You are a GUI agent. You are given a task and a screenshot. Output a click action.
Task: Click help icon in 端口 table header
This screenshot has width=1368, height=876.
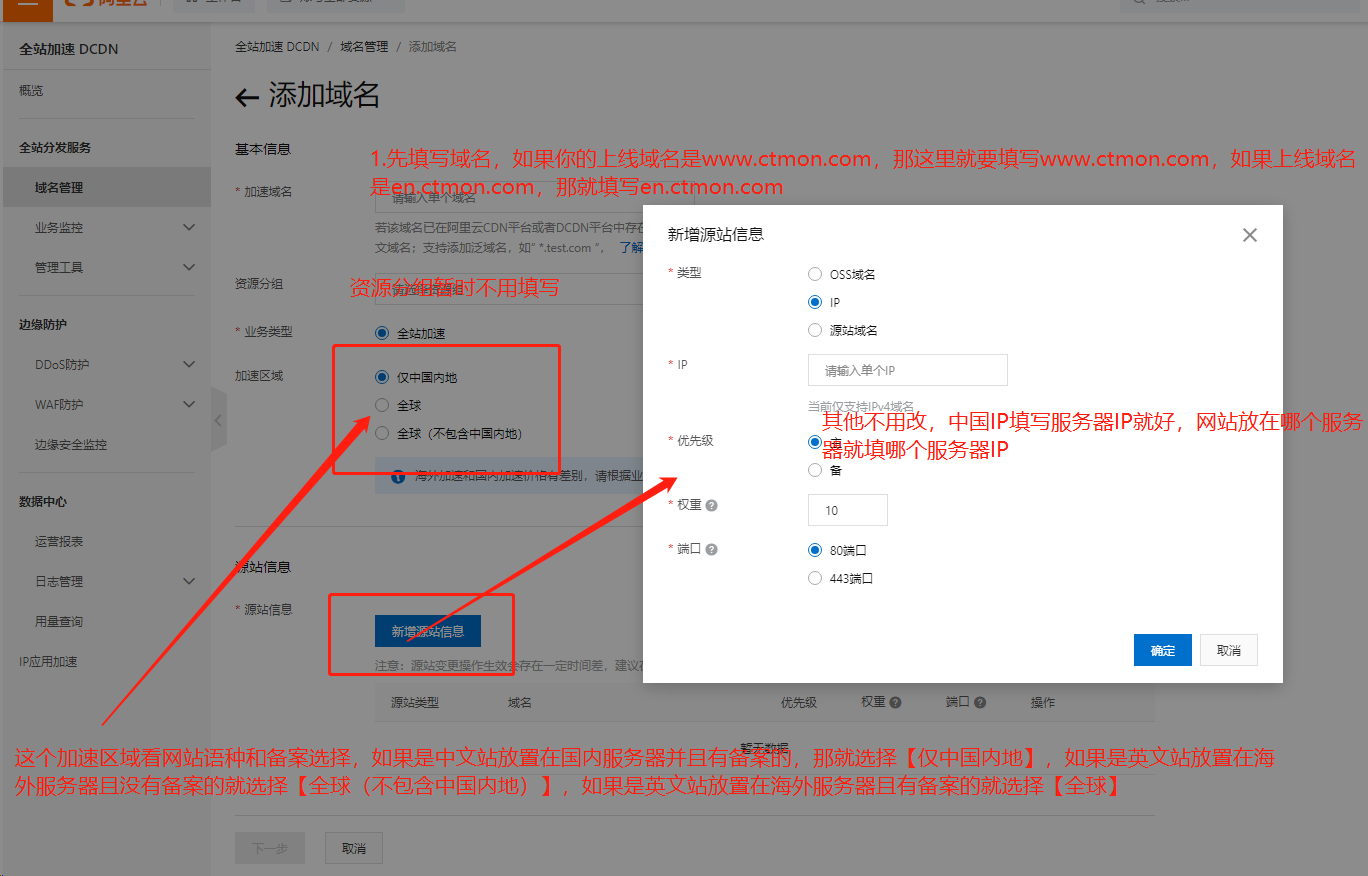[x=980, y=703]
